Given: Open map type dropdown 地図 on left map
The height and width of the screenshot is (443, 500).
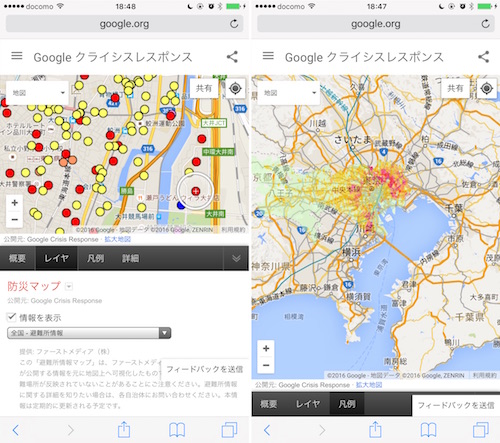Looking at the screenshot, I should (37, 93).
